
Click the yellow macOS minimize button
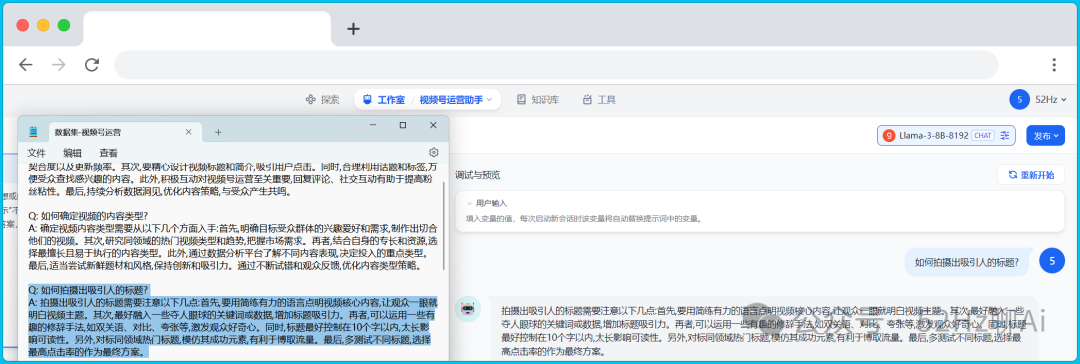tap(43, 25)
